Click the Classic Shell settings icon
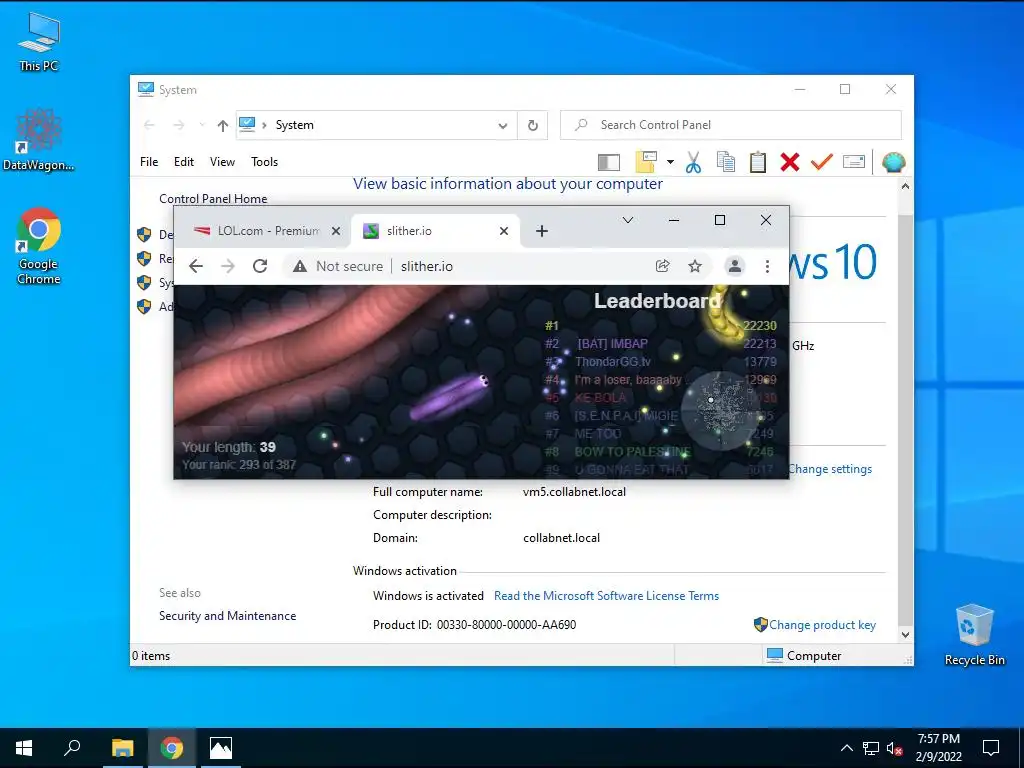This screenshot has height=768, width=1024. pos(893,162)
